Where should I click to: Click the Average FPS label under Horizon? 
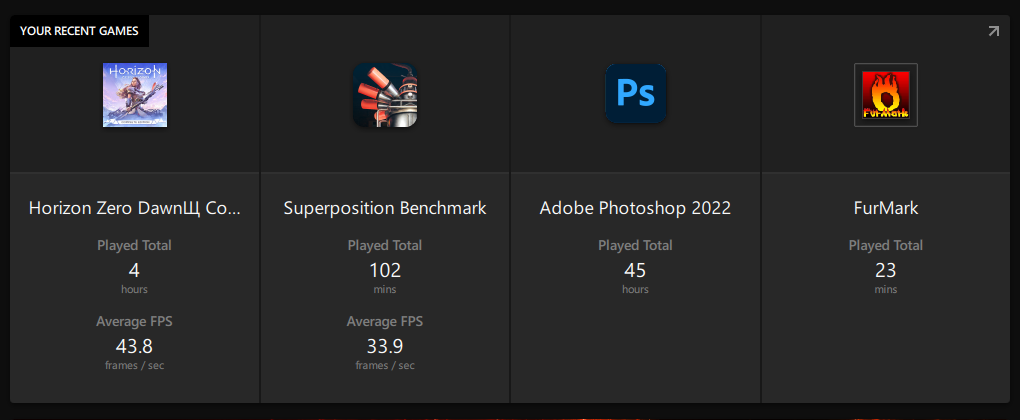pyautogui.click(x=135, y=321)
